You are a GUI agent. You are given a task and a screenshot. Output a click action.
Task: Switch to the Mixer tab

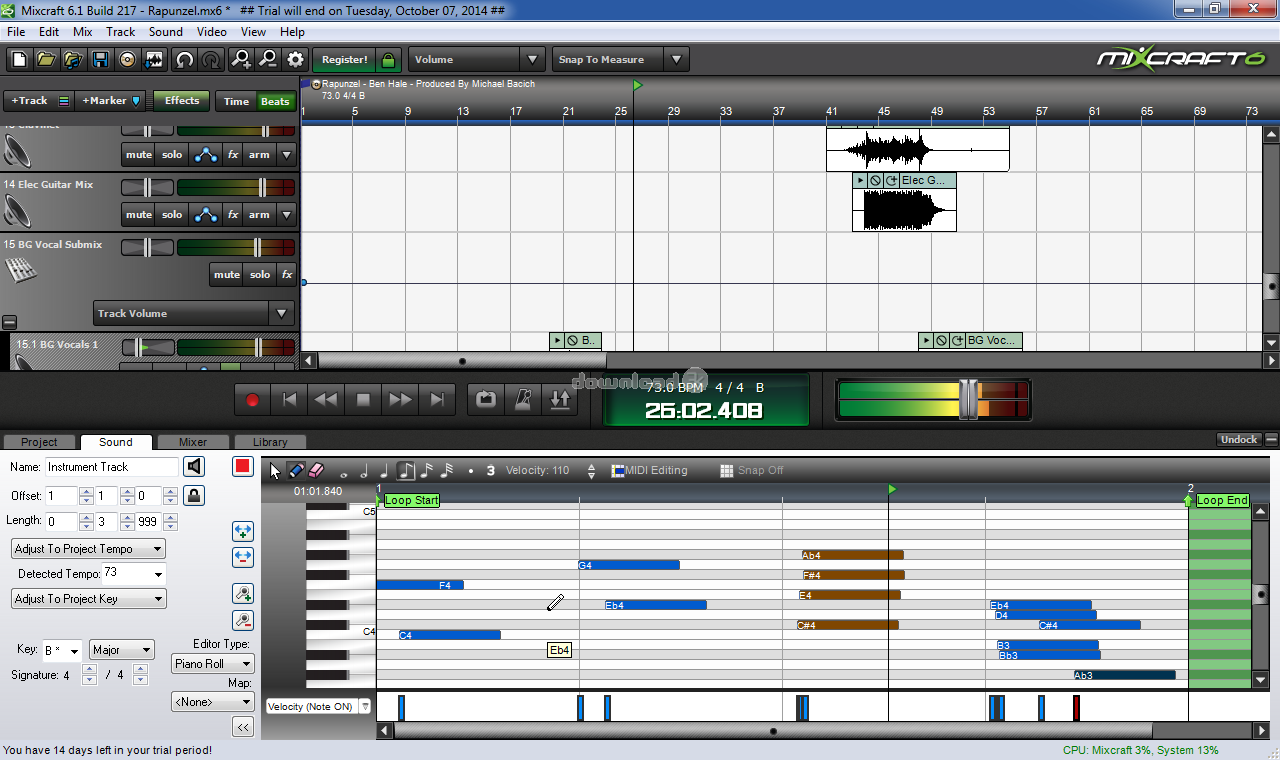coord(193,442)
